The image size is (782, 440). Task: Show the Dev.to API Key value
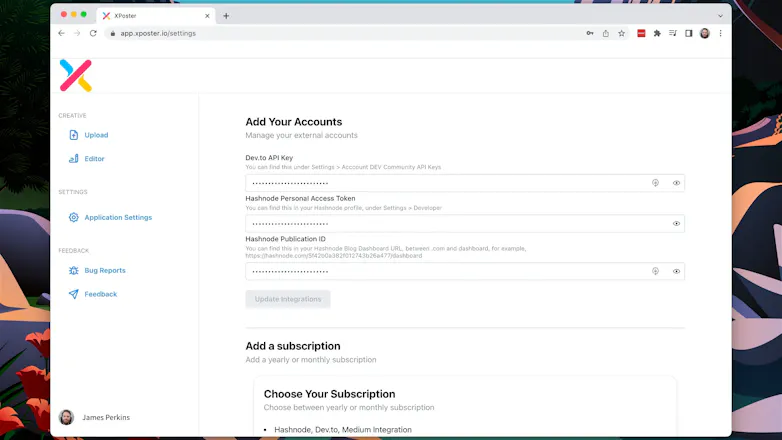tap(676, 183)
